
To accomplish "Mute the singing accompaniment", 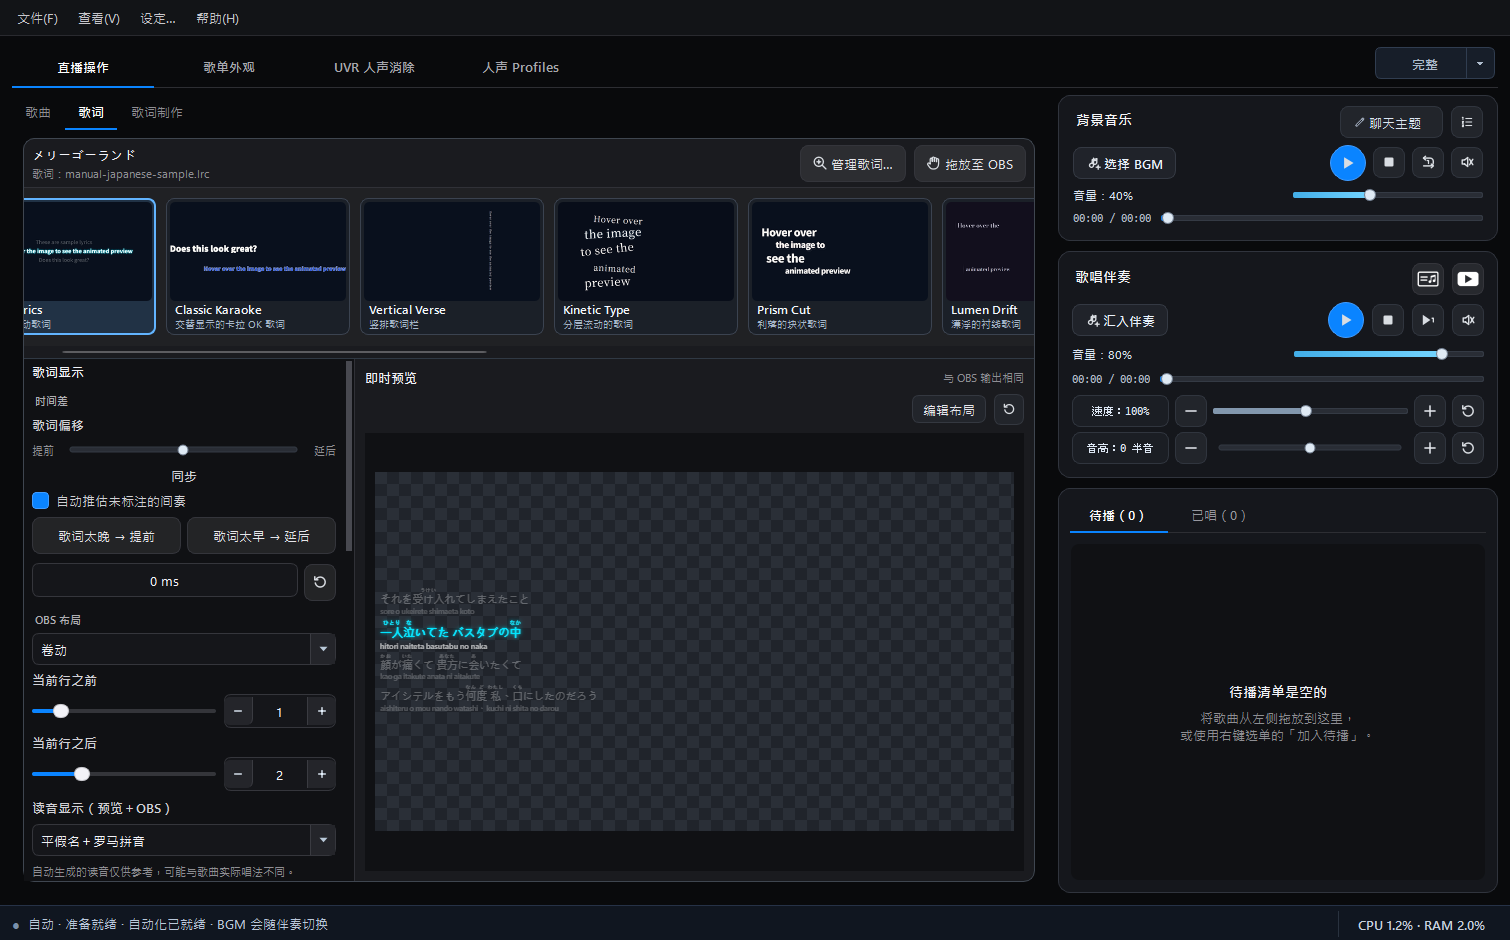I will tap(1467, 320).
